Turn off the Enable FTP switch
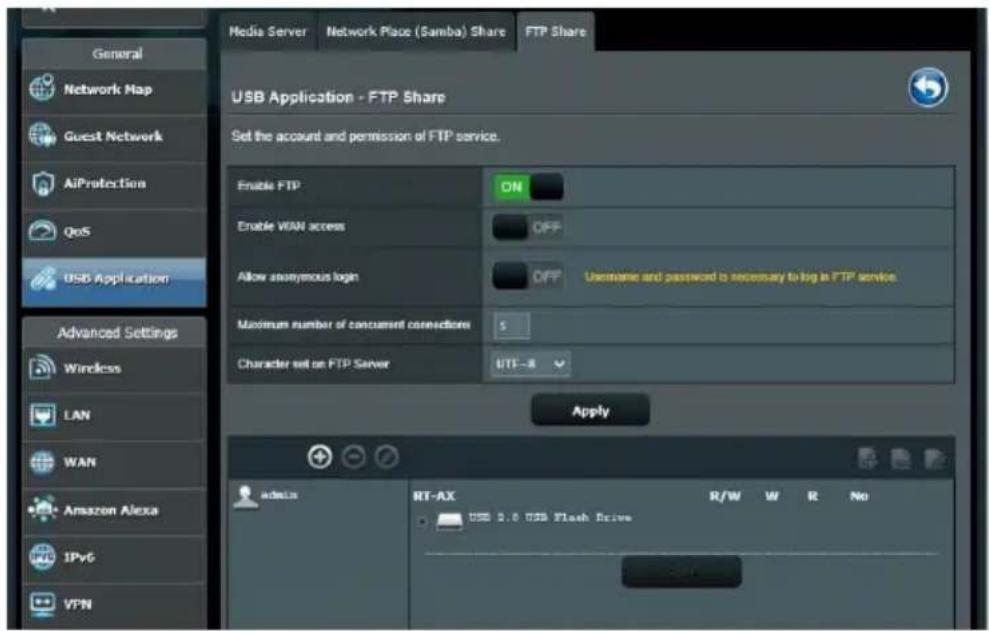Viewport: 989px width, 631px height. coord(528,187)
